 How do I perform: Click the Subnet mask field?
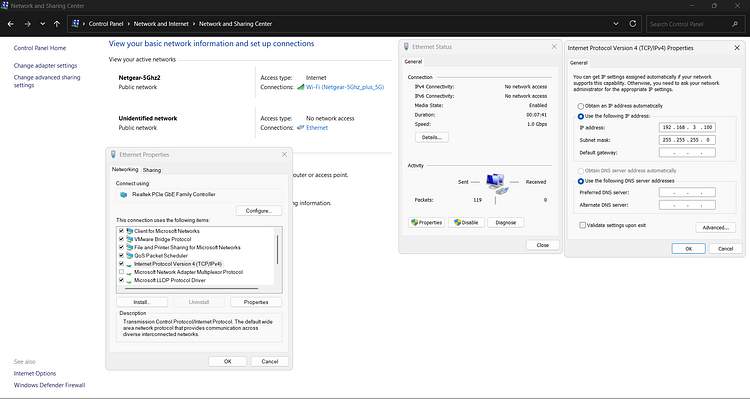[x=687, y=140]
